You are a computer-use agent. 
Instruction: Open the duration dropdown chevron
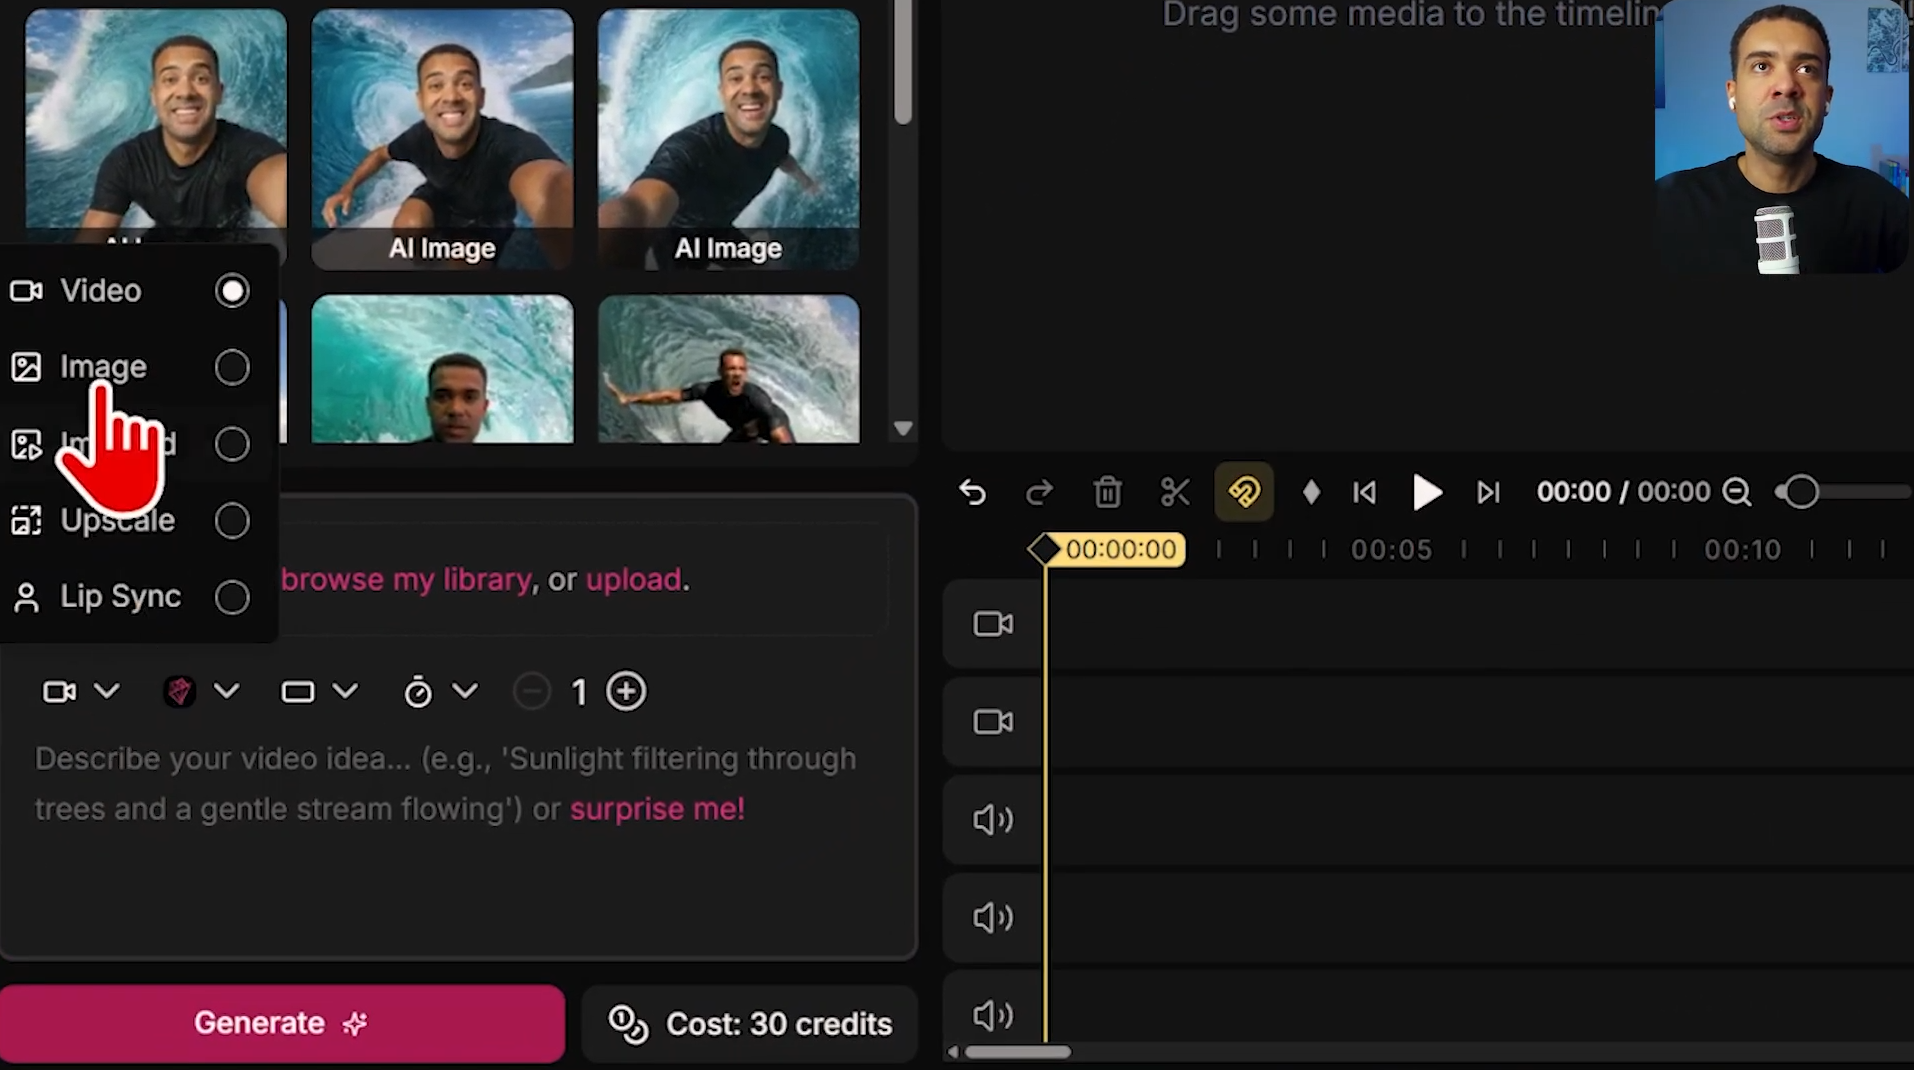(465, 691)
